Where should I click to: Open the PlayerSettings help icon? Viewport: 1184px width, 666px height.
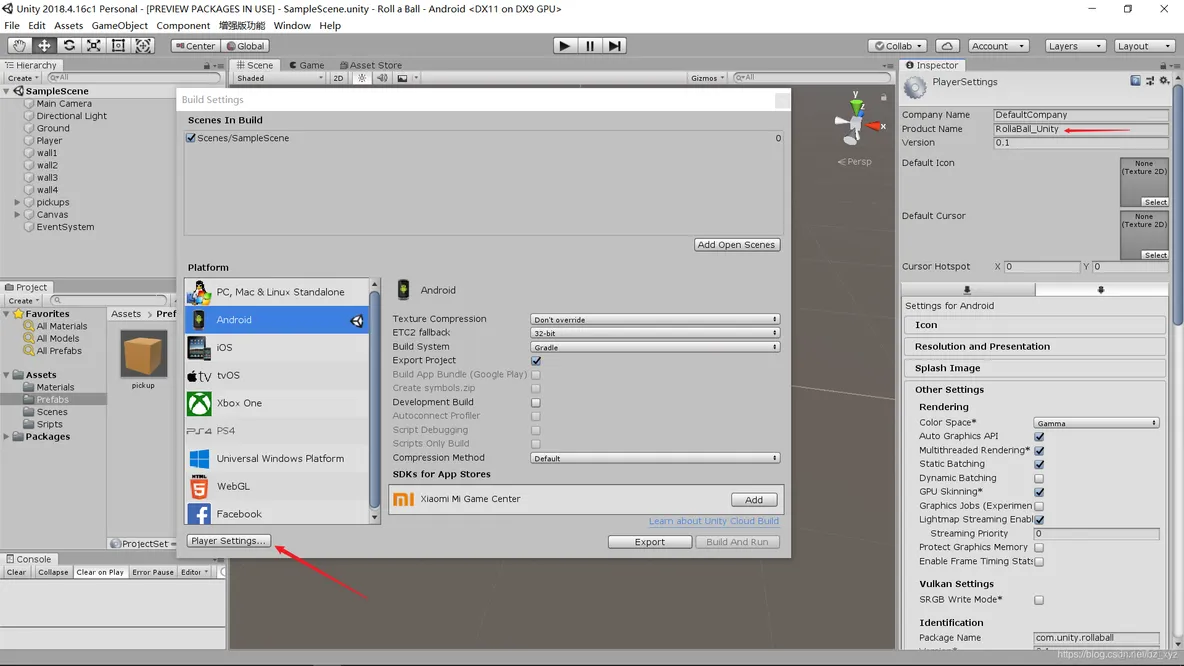pyautogui.click(x=1136, y=81)
